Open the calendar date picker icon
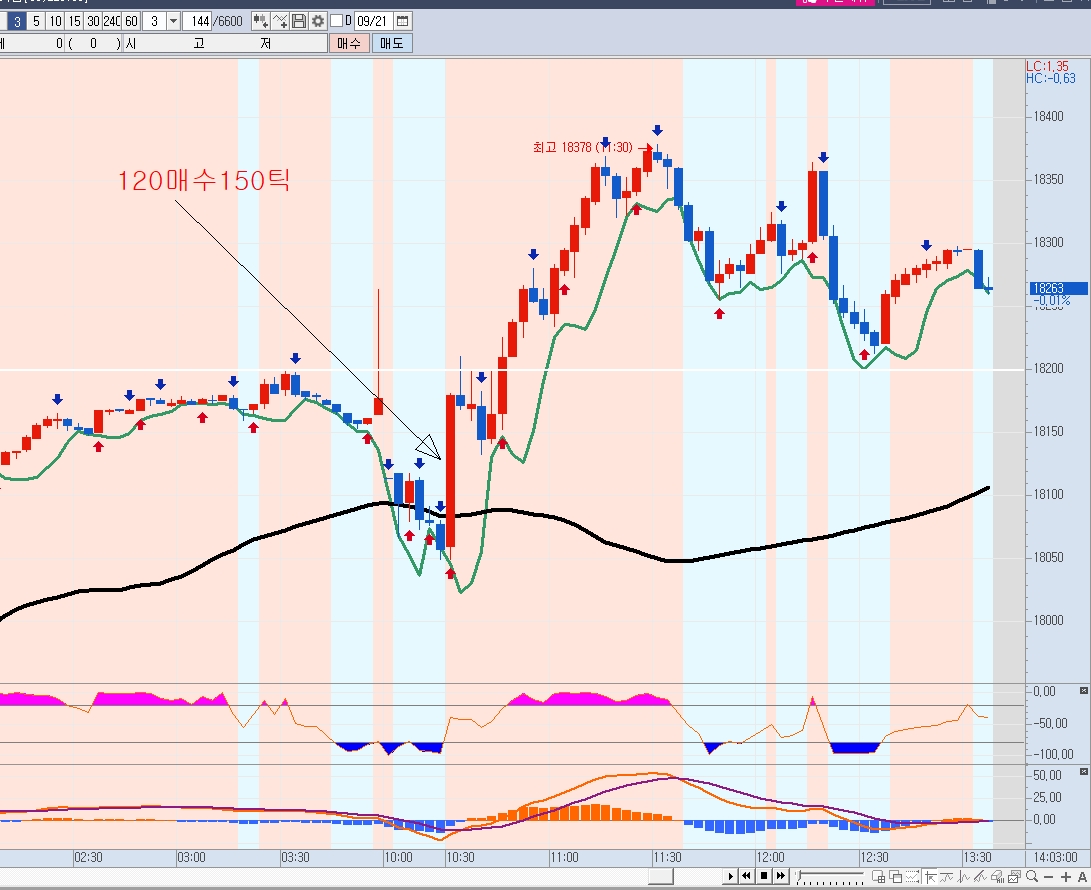1091x890 pixels. tap(402, 20)
